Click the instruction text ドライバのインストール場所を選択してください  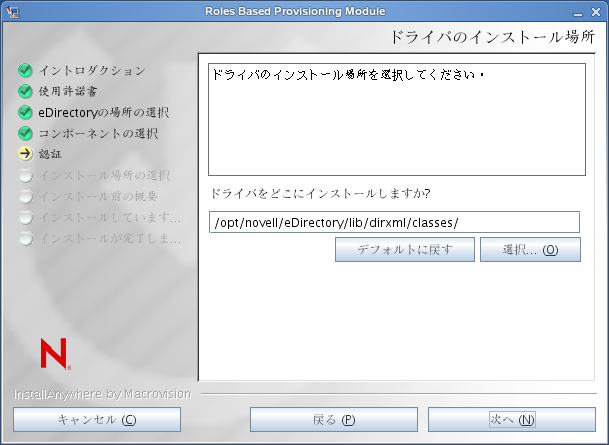coord(348,75)
